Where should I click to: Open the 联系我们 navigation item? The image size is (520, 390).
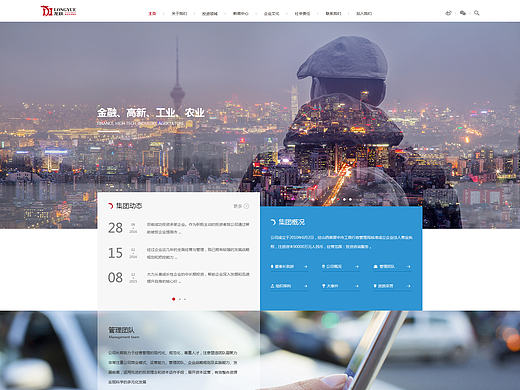333,13
